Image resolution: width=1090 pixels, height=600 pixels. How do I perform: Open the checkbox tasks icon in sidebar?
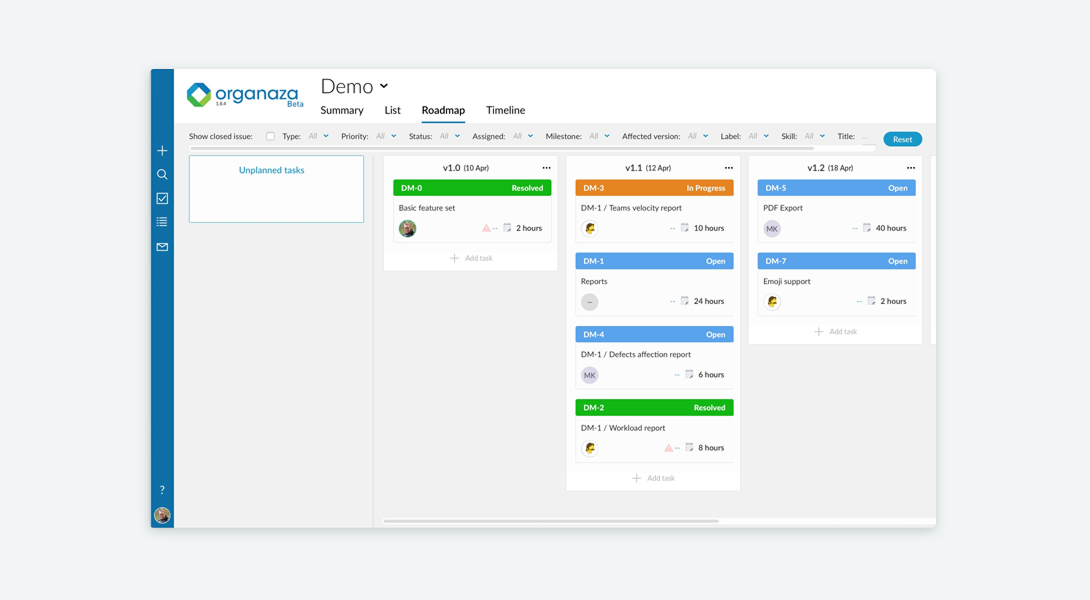162,198
